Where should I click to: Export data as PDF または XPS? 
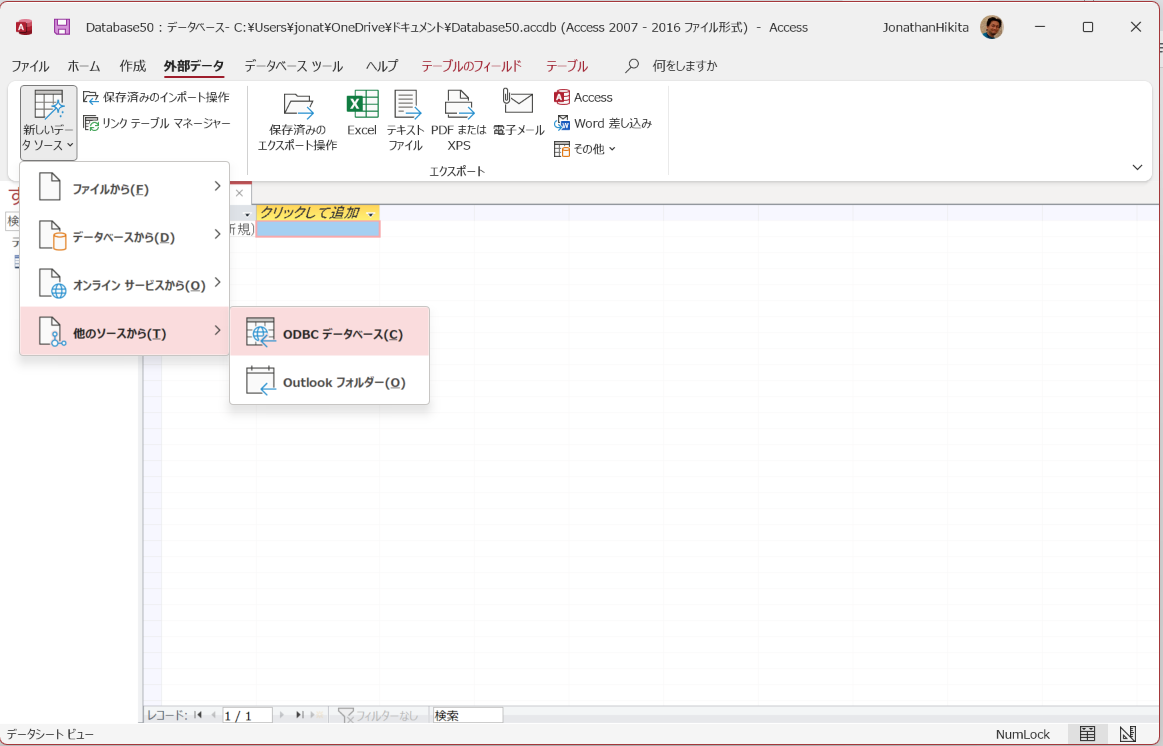pos(458,118)
